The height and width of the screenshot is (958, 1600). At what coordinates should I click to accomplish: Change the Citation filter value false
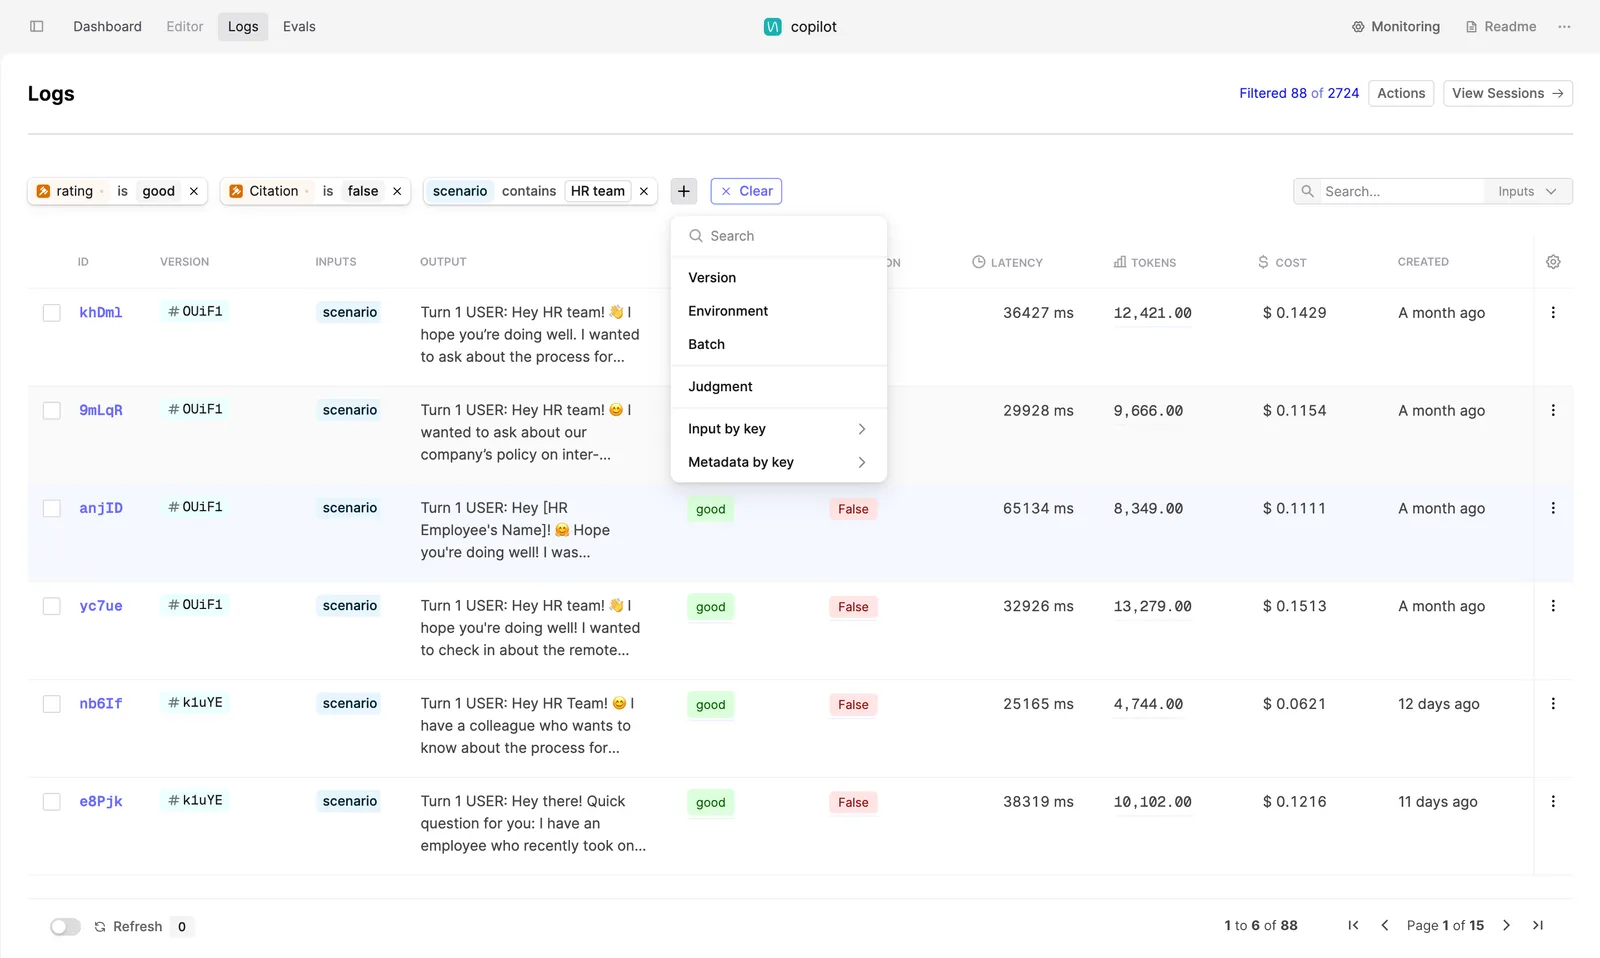[363, 191]
